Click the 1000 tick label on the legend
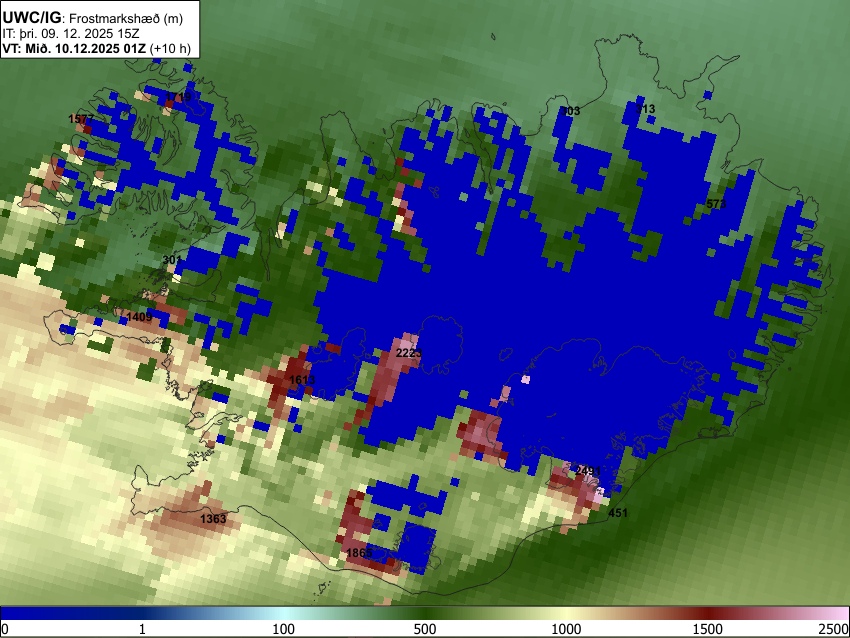This screenshot has width=850, height=638. (566, 629)
